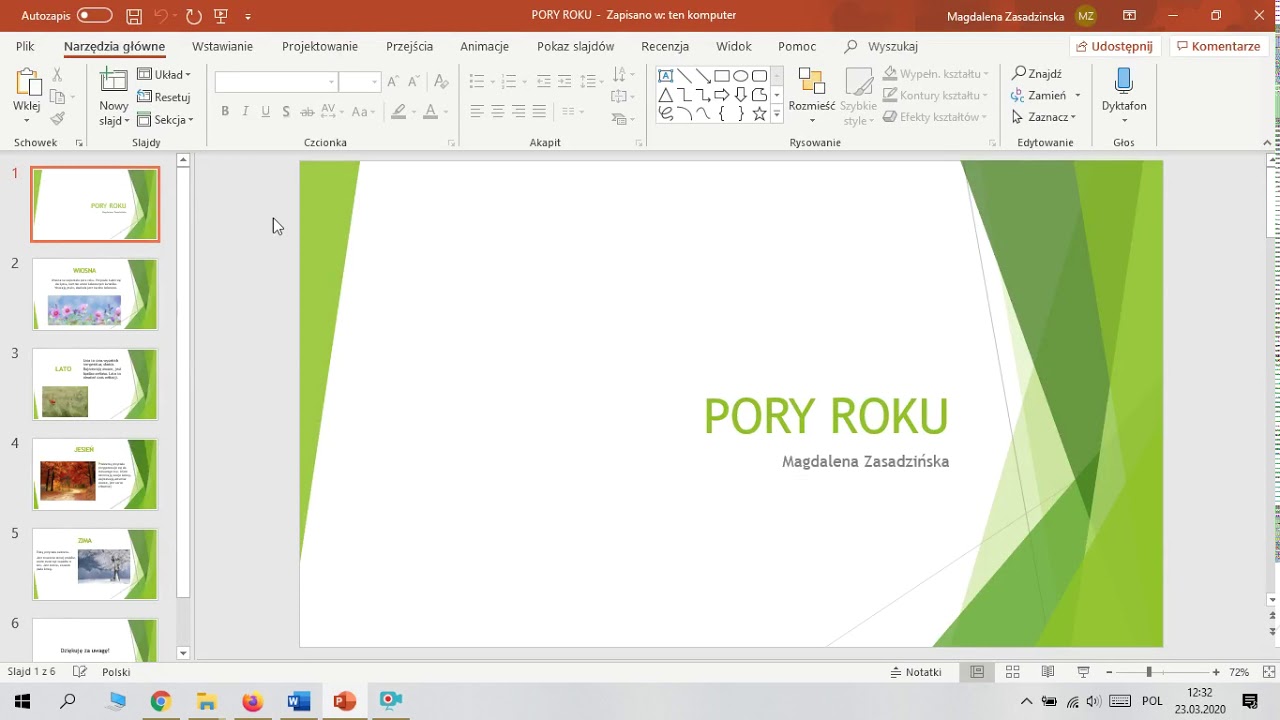Switch to Reading view icon
1280x720 pixels.
pos(1048,672)
